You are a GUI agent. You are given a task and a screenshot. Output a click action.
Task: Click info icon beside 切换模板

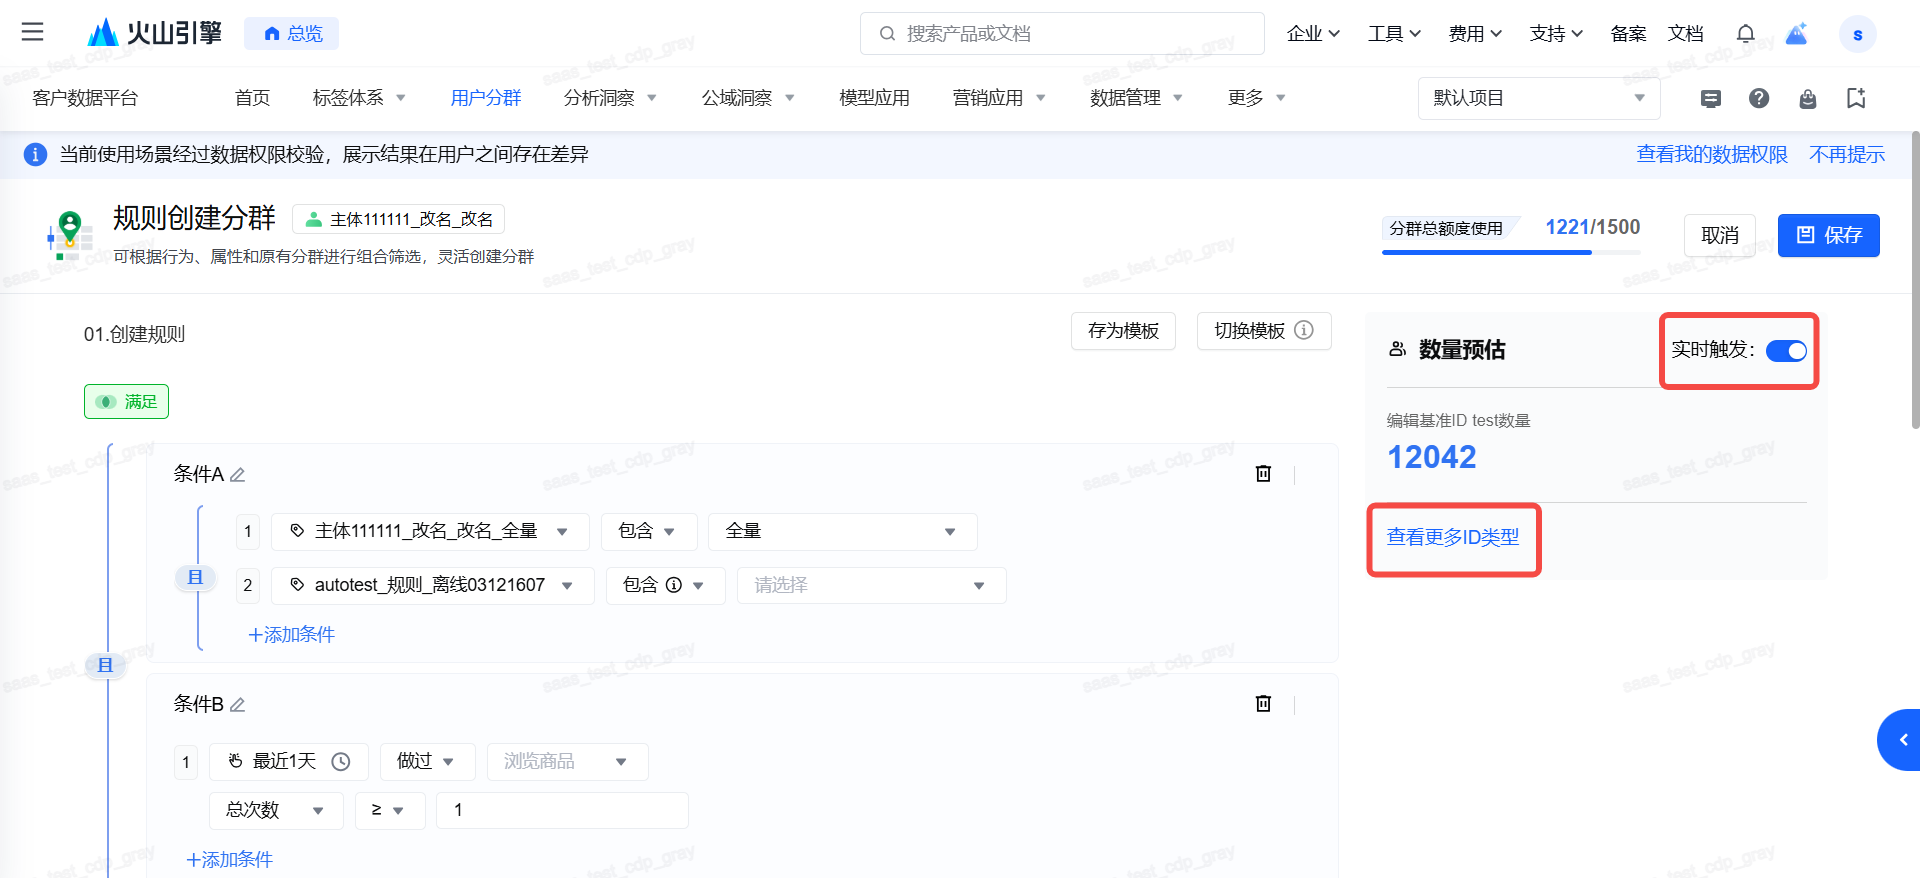[1304, 330]
